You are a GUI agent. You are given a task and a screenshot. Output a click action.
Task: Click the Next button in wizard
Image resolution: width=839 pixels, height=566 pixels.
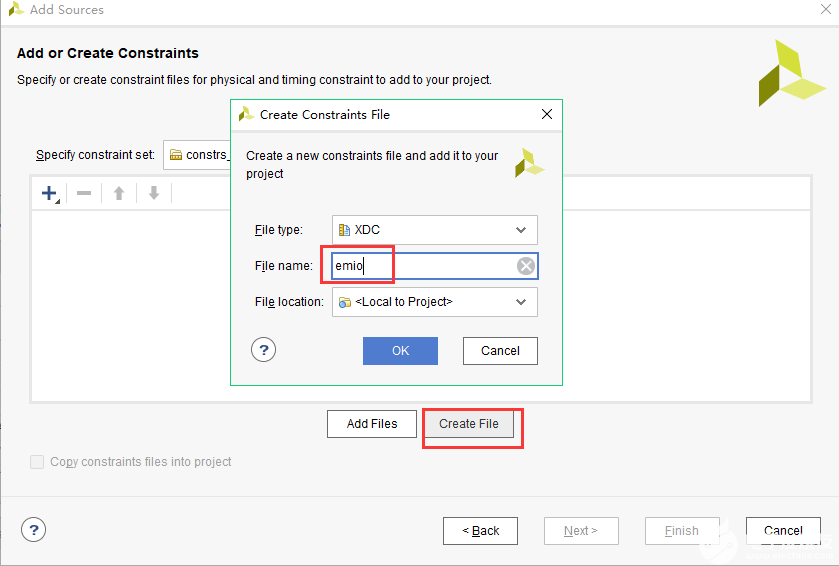point(581,531)
